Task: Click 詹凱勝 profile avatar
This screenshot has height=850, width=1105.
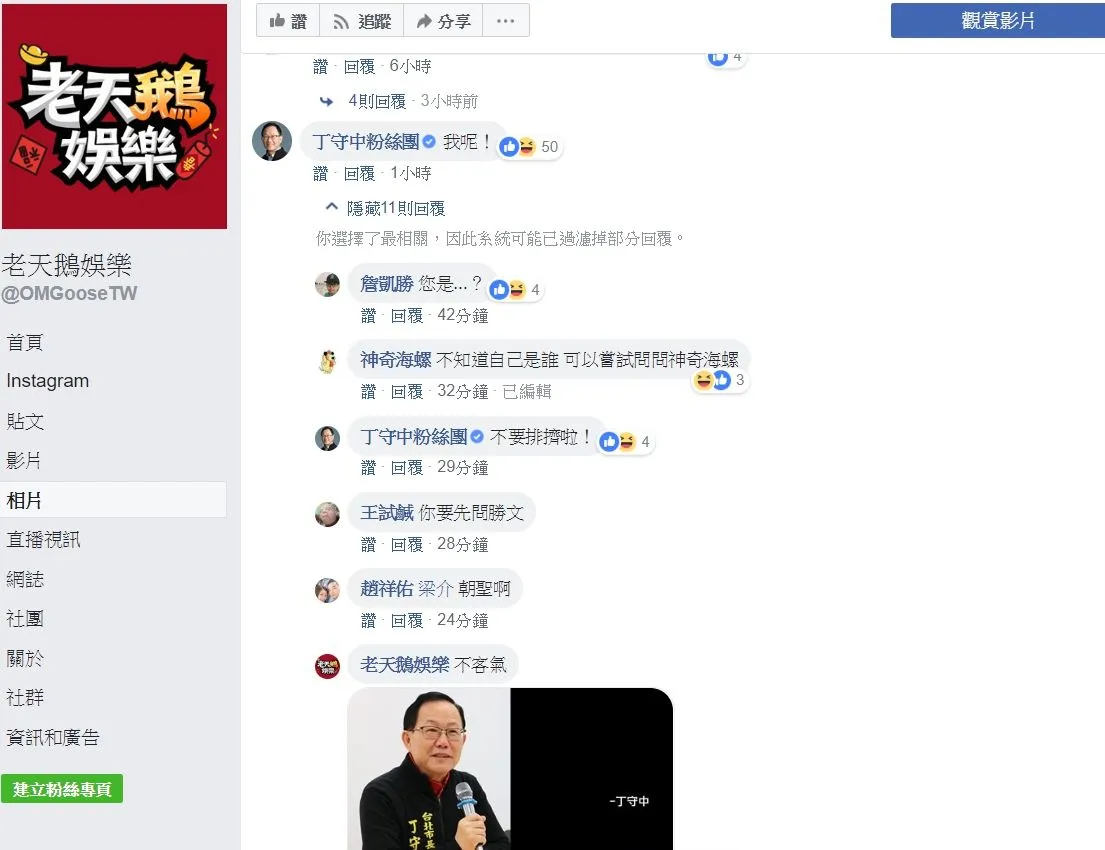Action: (327, 285)
